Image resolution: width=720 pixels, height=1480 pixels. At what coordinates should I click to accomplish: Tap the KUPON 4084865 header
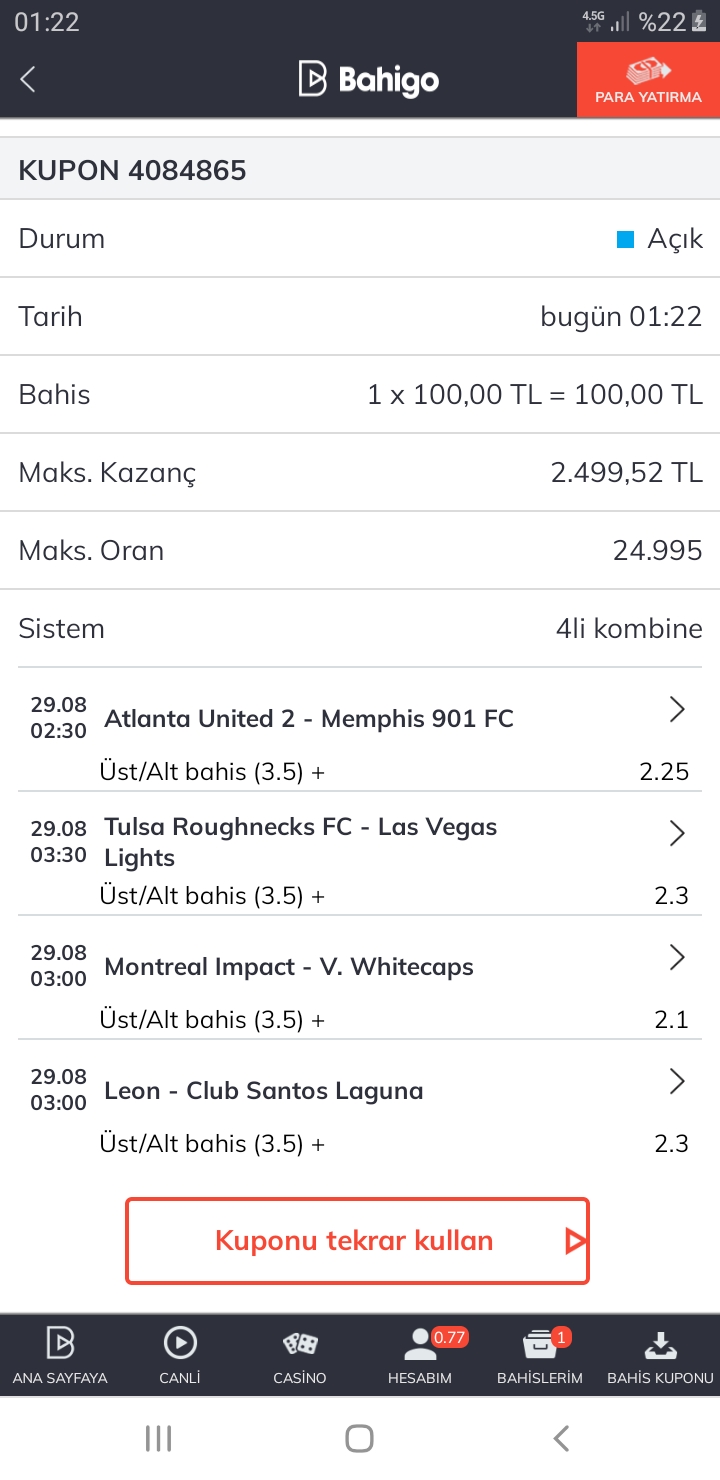click(x=132, y=170)
